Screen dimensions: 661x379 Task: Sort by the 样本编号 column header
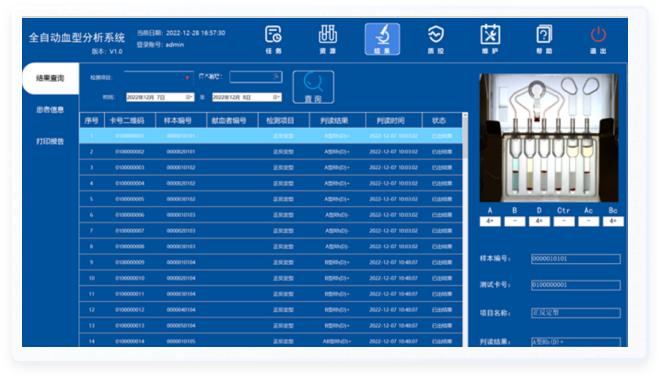coord(181,121)
